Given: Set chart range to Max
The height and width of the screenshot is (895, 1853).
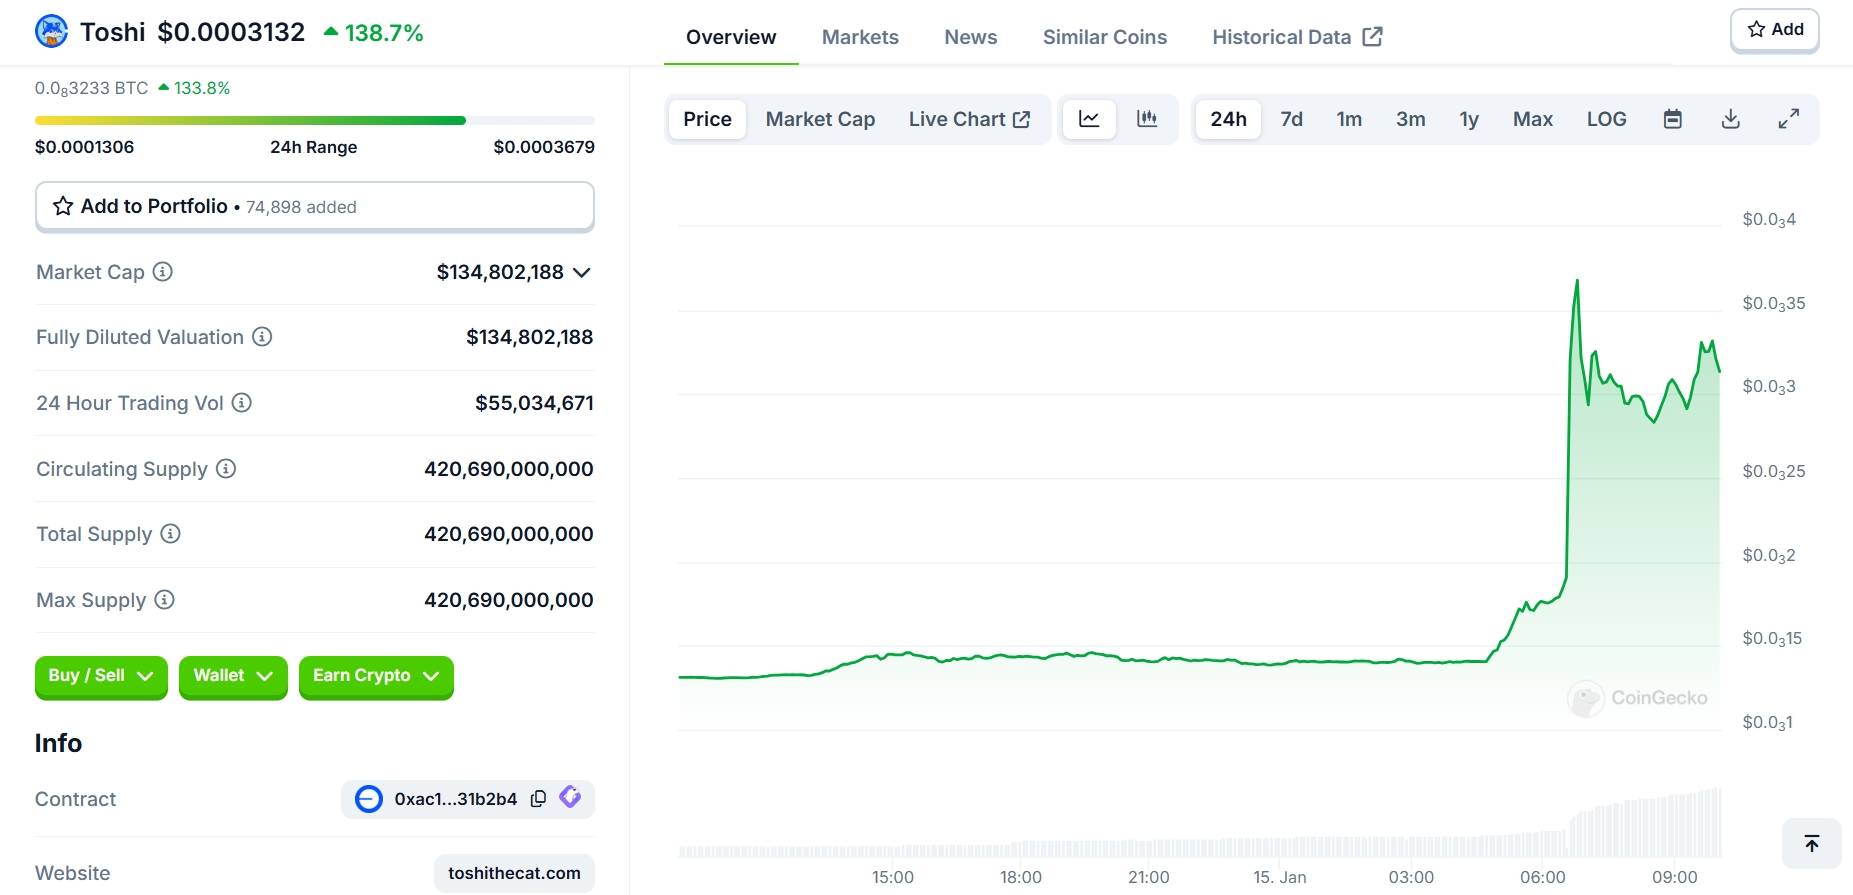Looking at the screenshot, I should tap(1533, 119).
